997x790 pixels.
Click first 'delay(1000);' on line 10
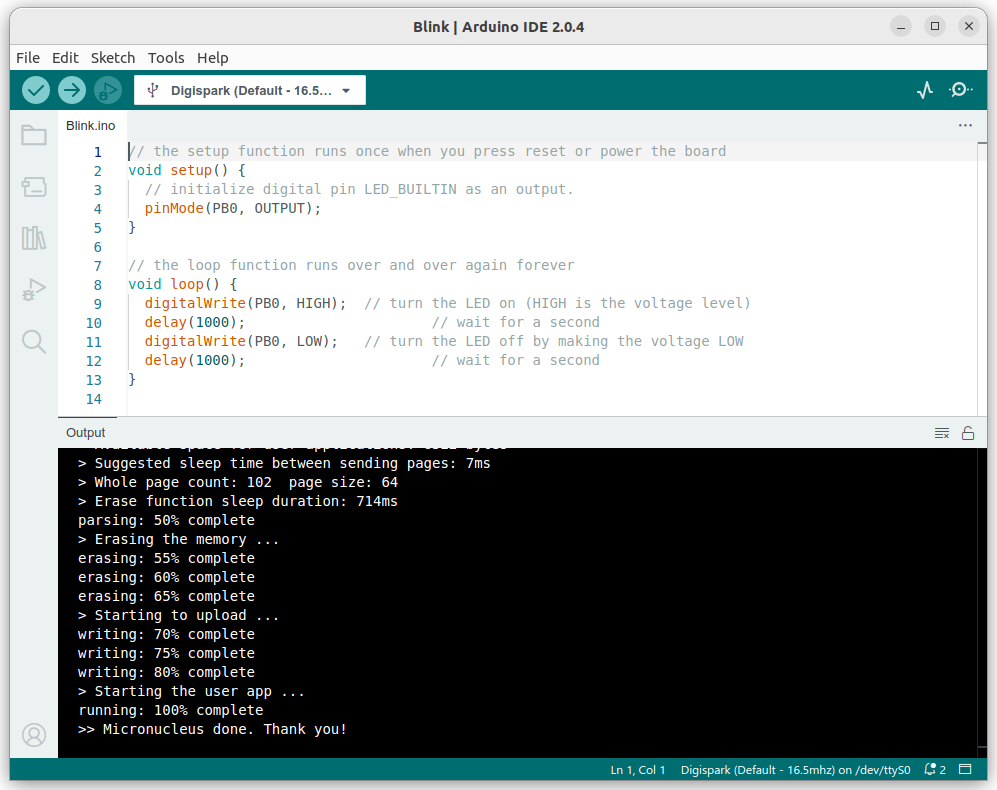click(x=195, y=322)
